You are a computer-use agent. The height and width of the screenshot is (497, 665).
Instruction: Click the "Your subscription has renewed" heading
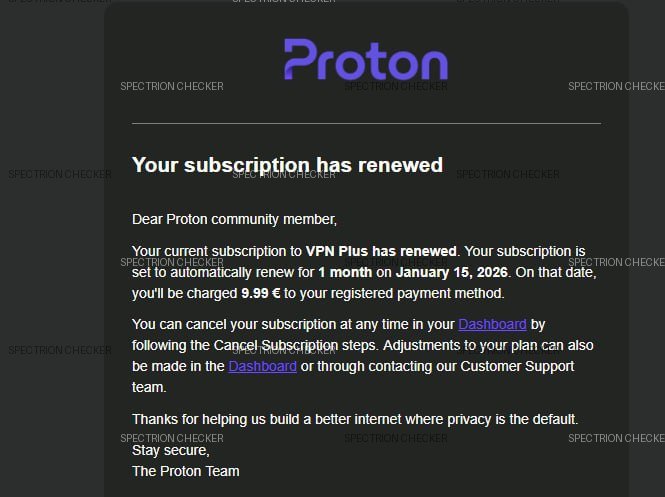coord(287,165)
